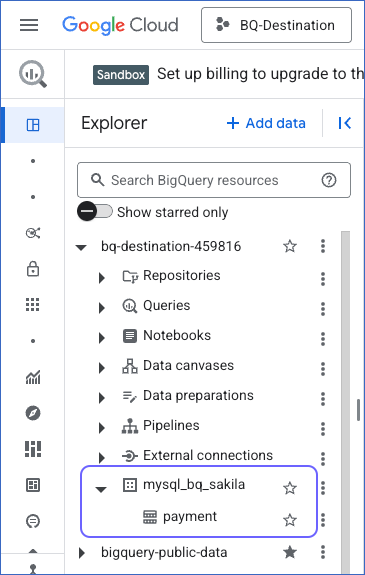The image size is (365, 575).
Task: Click the BigQuery magnifier logo icon
Action: (33, 74)
